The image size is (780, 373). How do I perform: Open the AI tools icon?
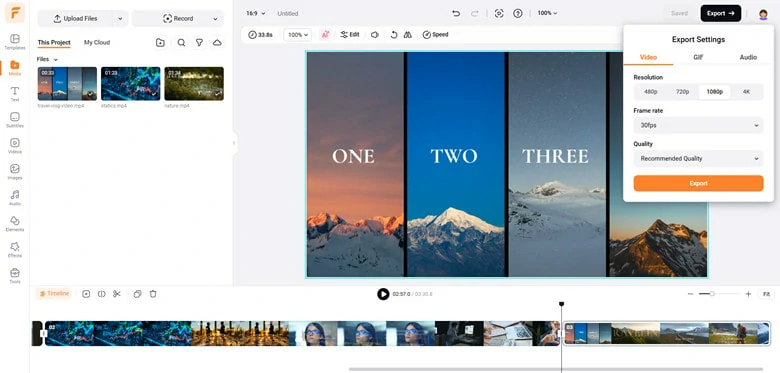(325, 35)
